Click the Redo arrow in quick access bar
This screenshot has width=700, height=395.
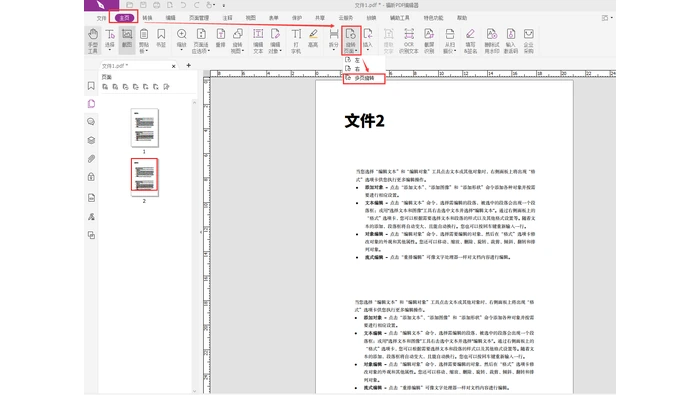[x=196, y=5]
